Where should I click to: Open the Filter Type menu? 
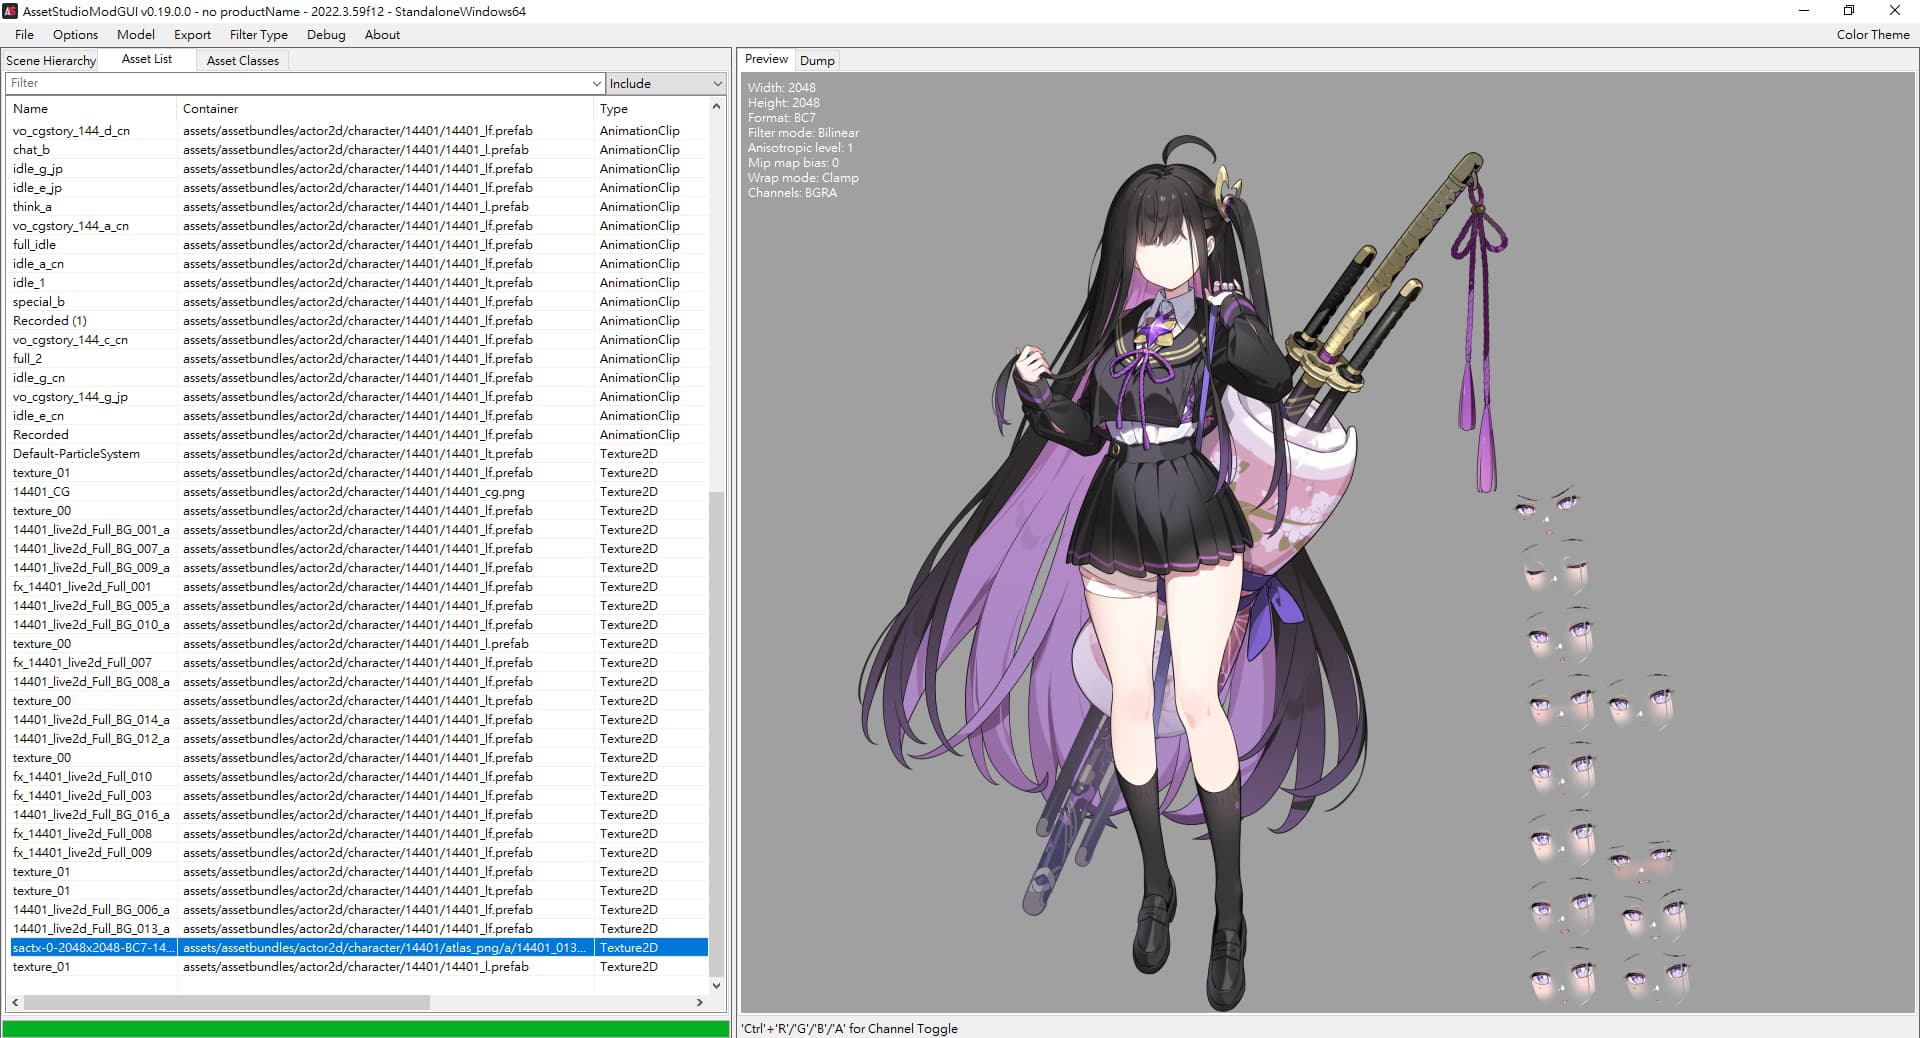(x=258, y=35)
